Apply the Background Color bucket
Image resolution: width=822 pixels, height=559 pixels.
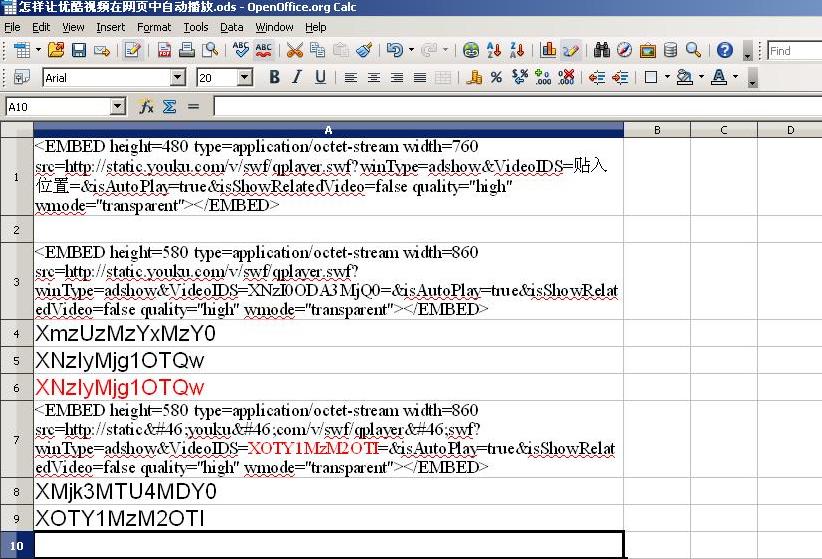pos(685,78)
